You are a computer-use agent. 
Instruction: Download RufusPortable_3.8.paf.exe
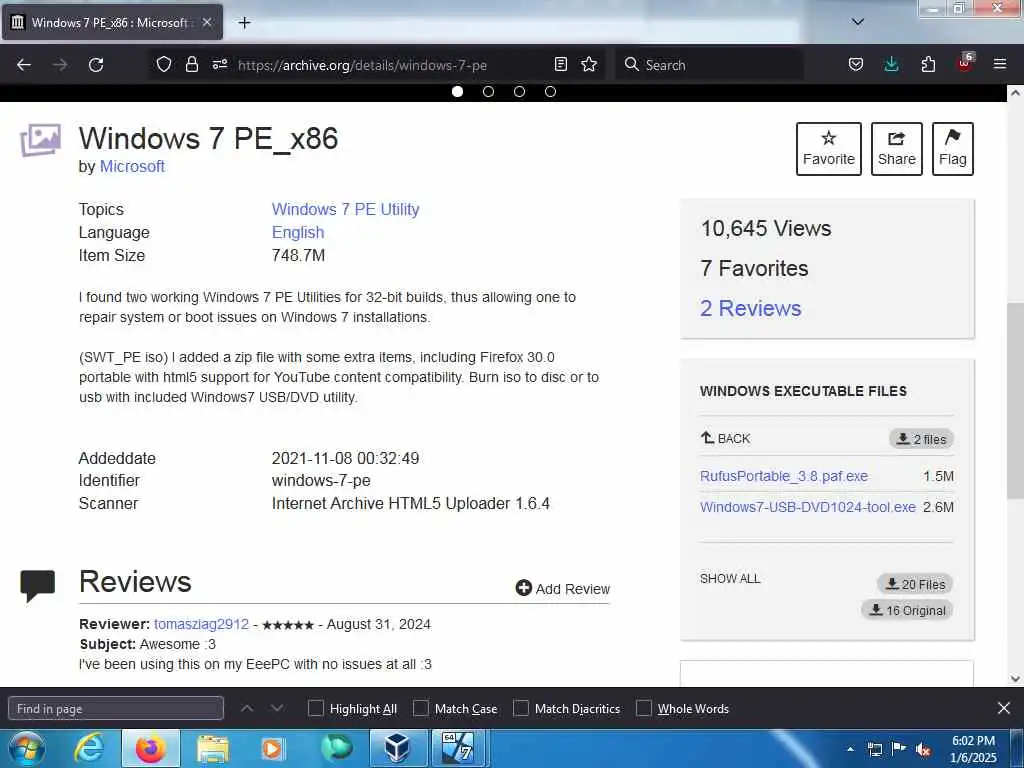[x=784, y=476]
